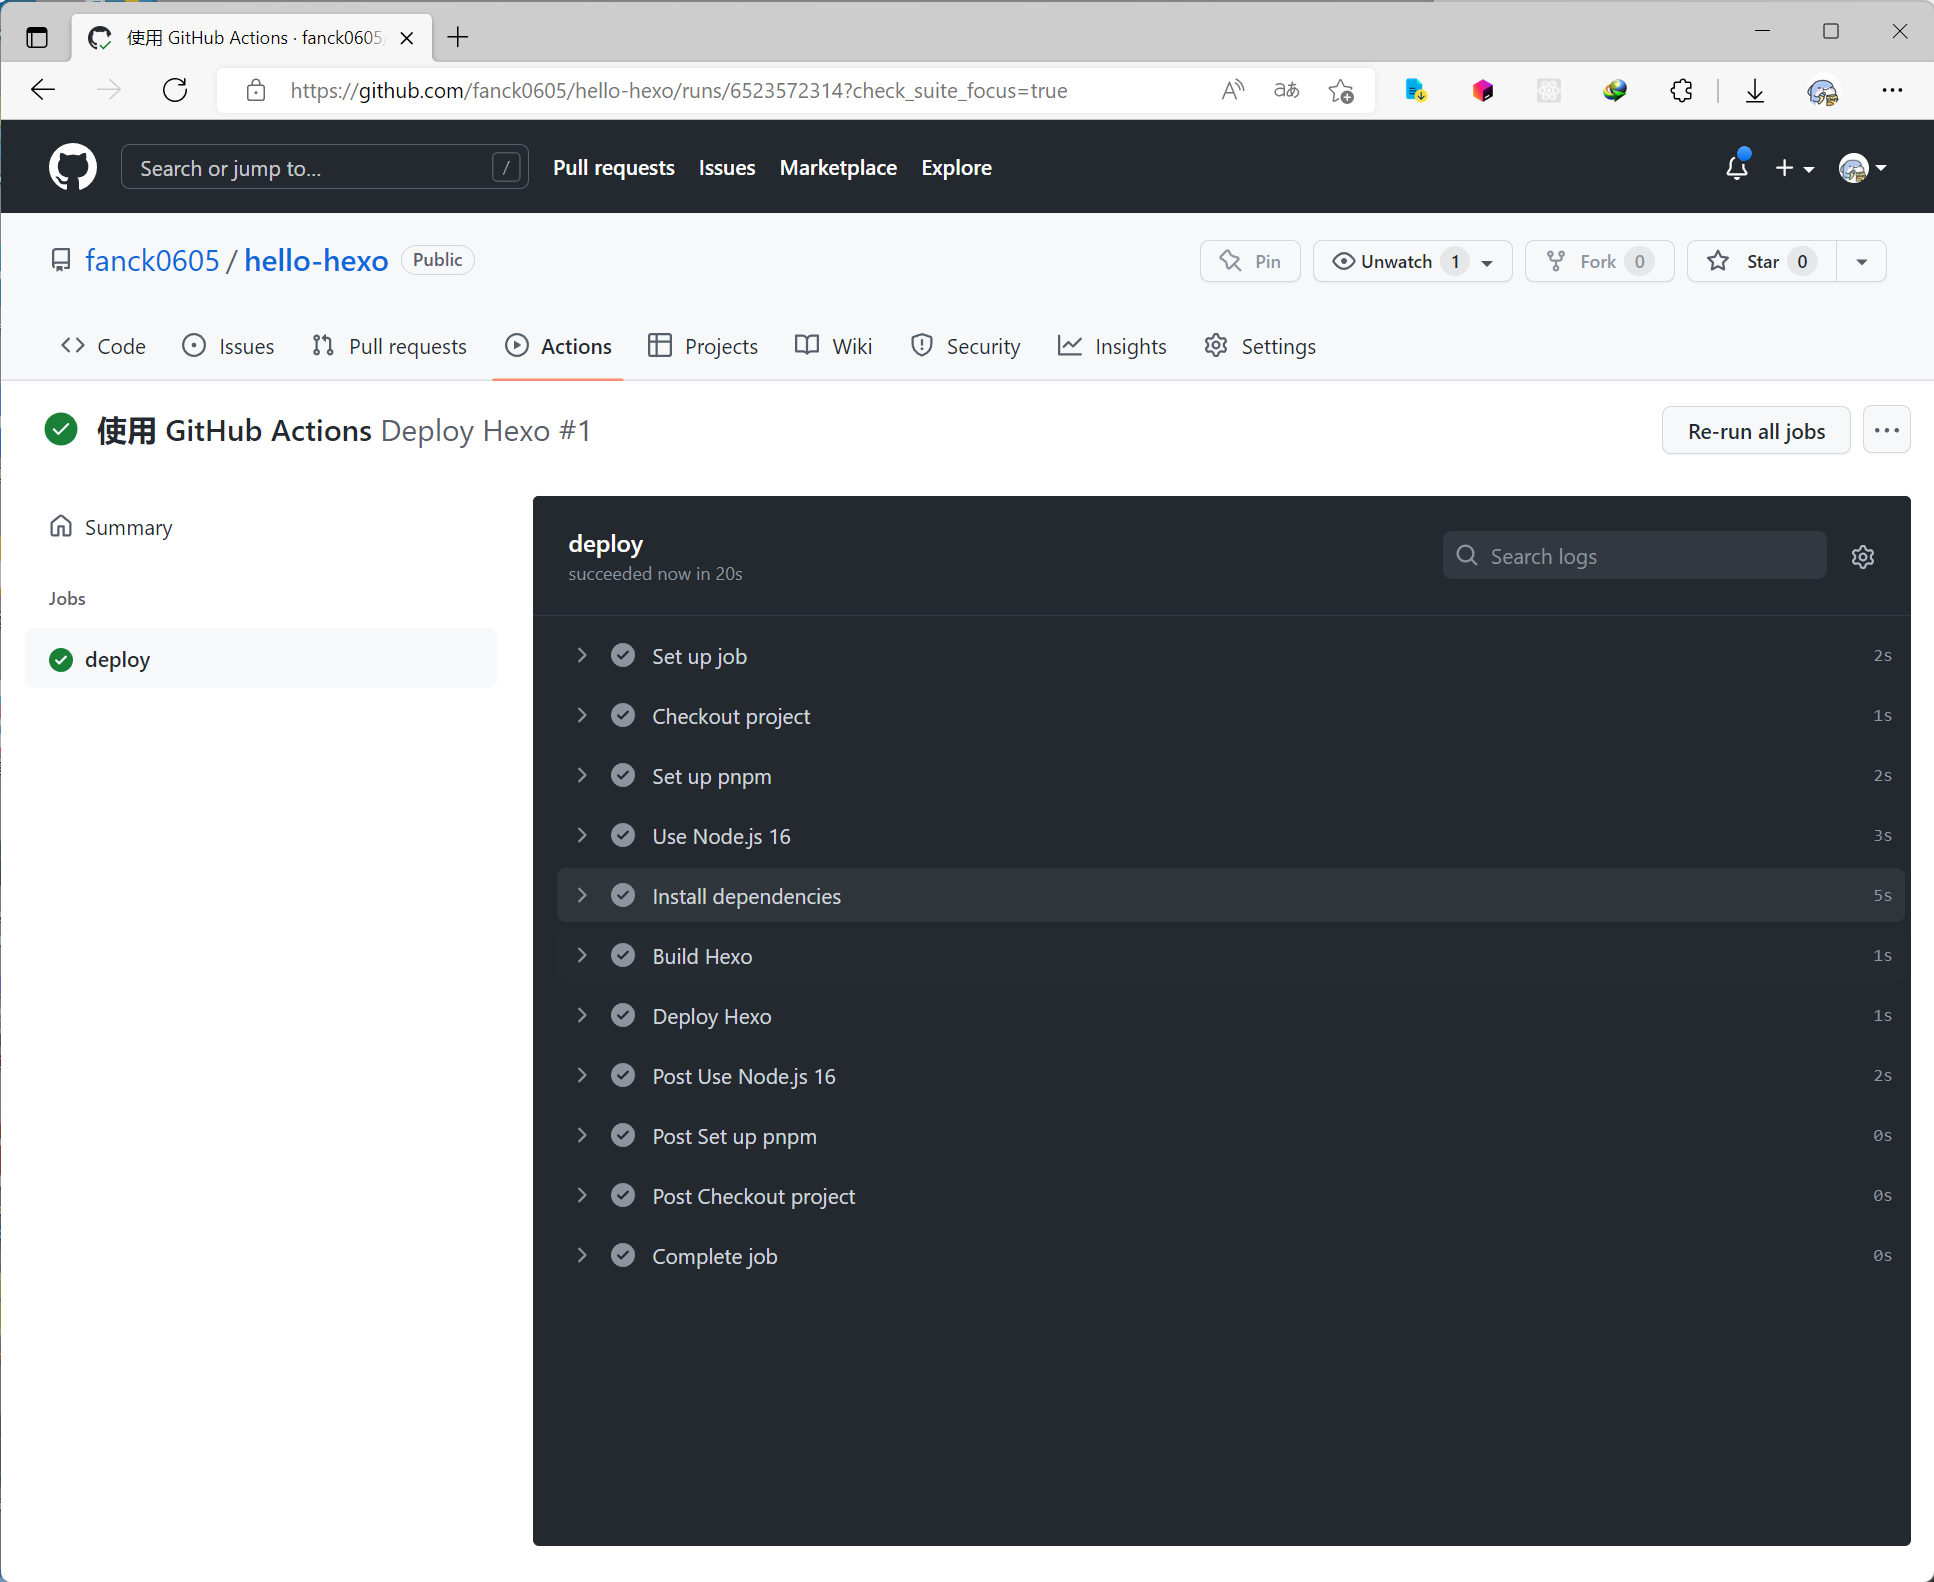Open the Projects tab
Viewport: 1934px width, 1582px height.
(x=703, y=346)
